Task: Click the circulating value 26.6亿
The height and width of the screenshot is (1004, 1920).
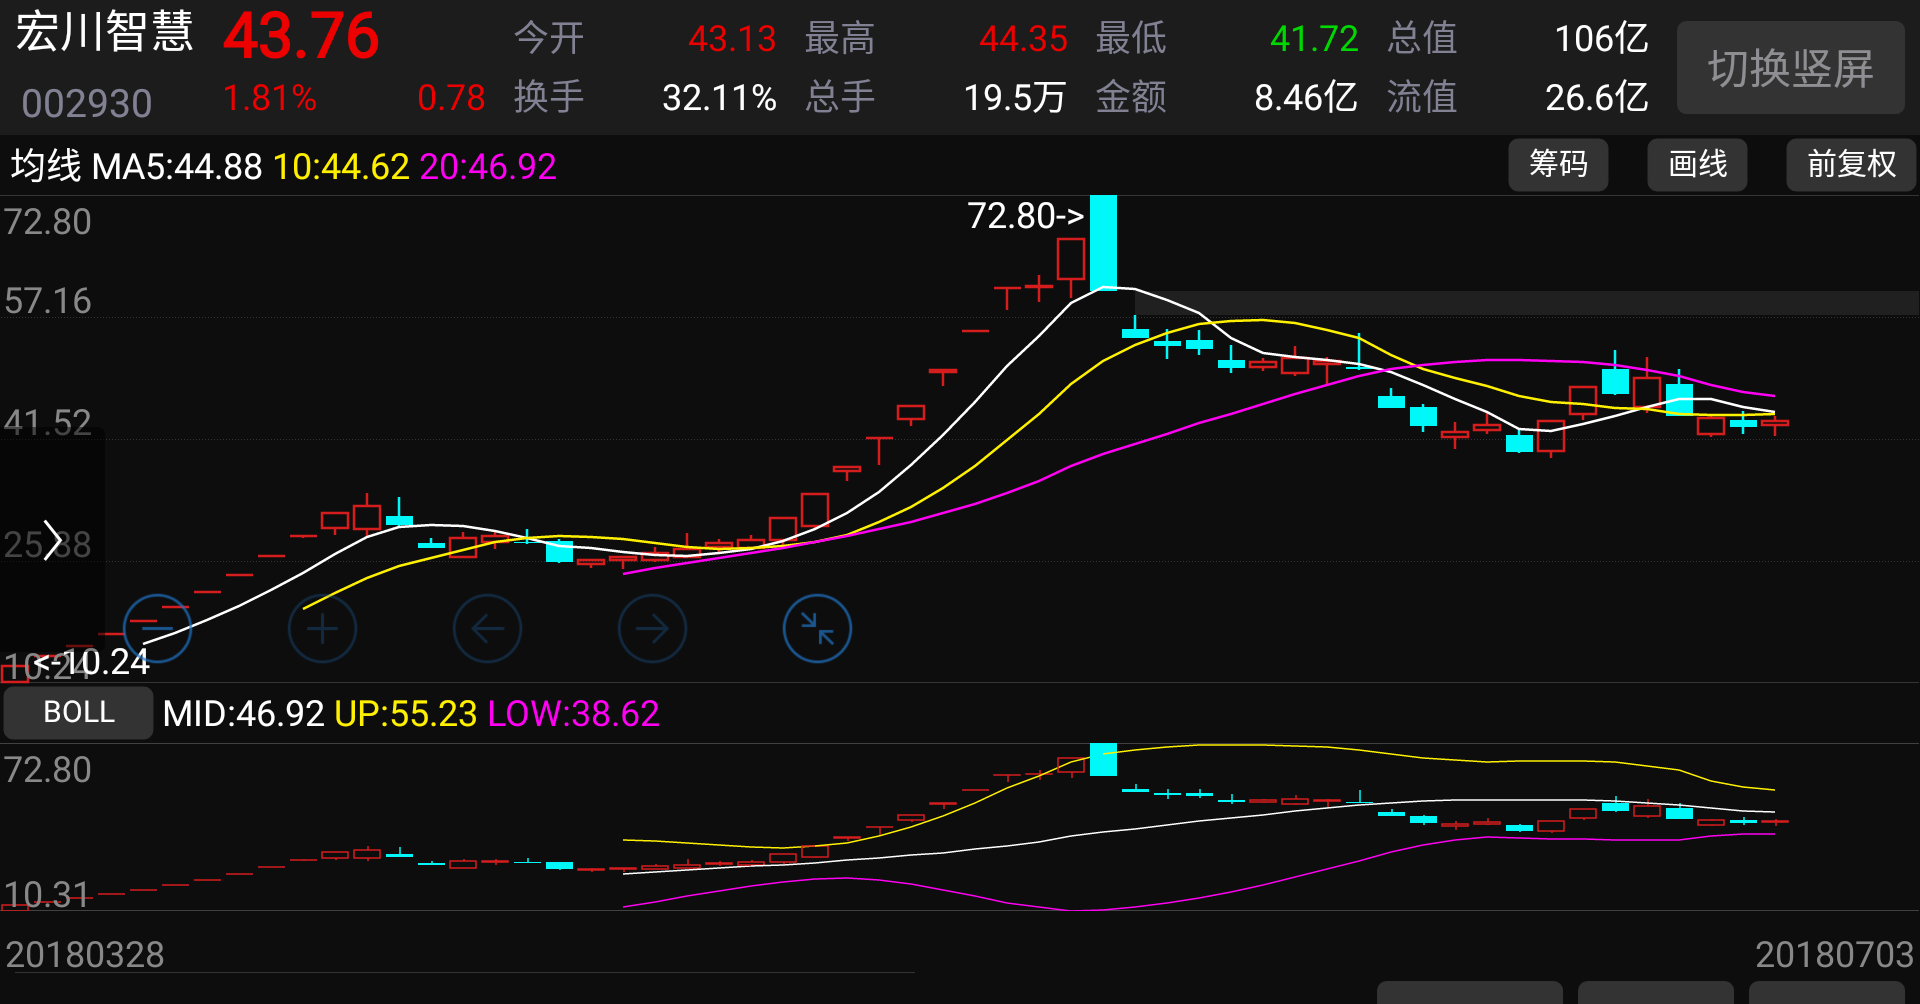Action: (x=1596, y=98)
